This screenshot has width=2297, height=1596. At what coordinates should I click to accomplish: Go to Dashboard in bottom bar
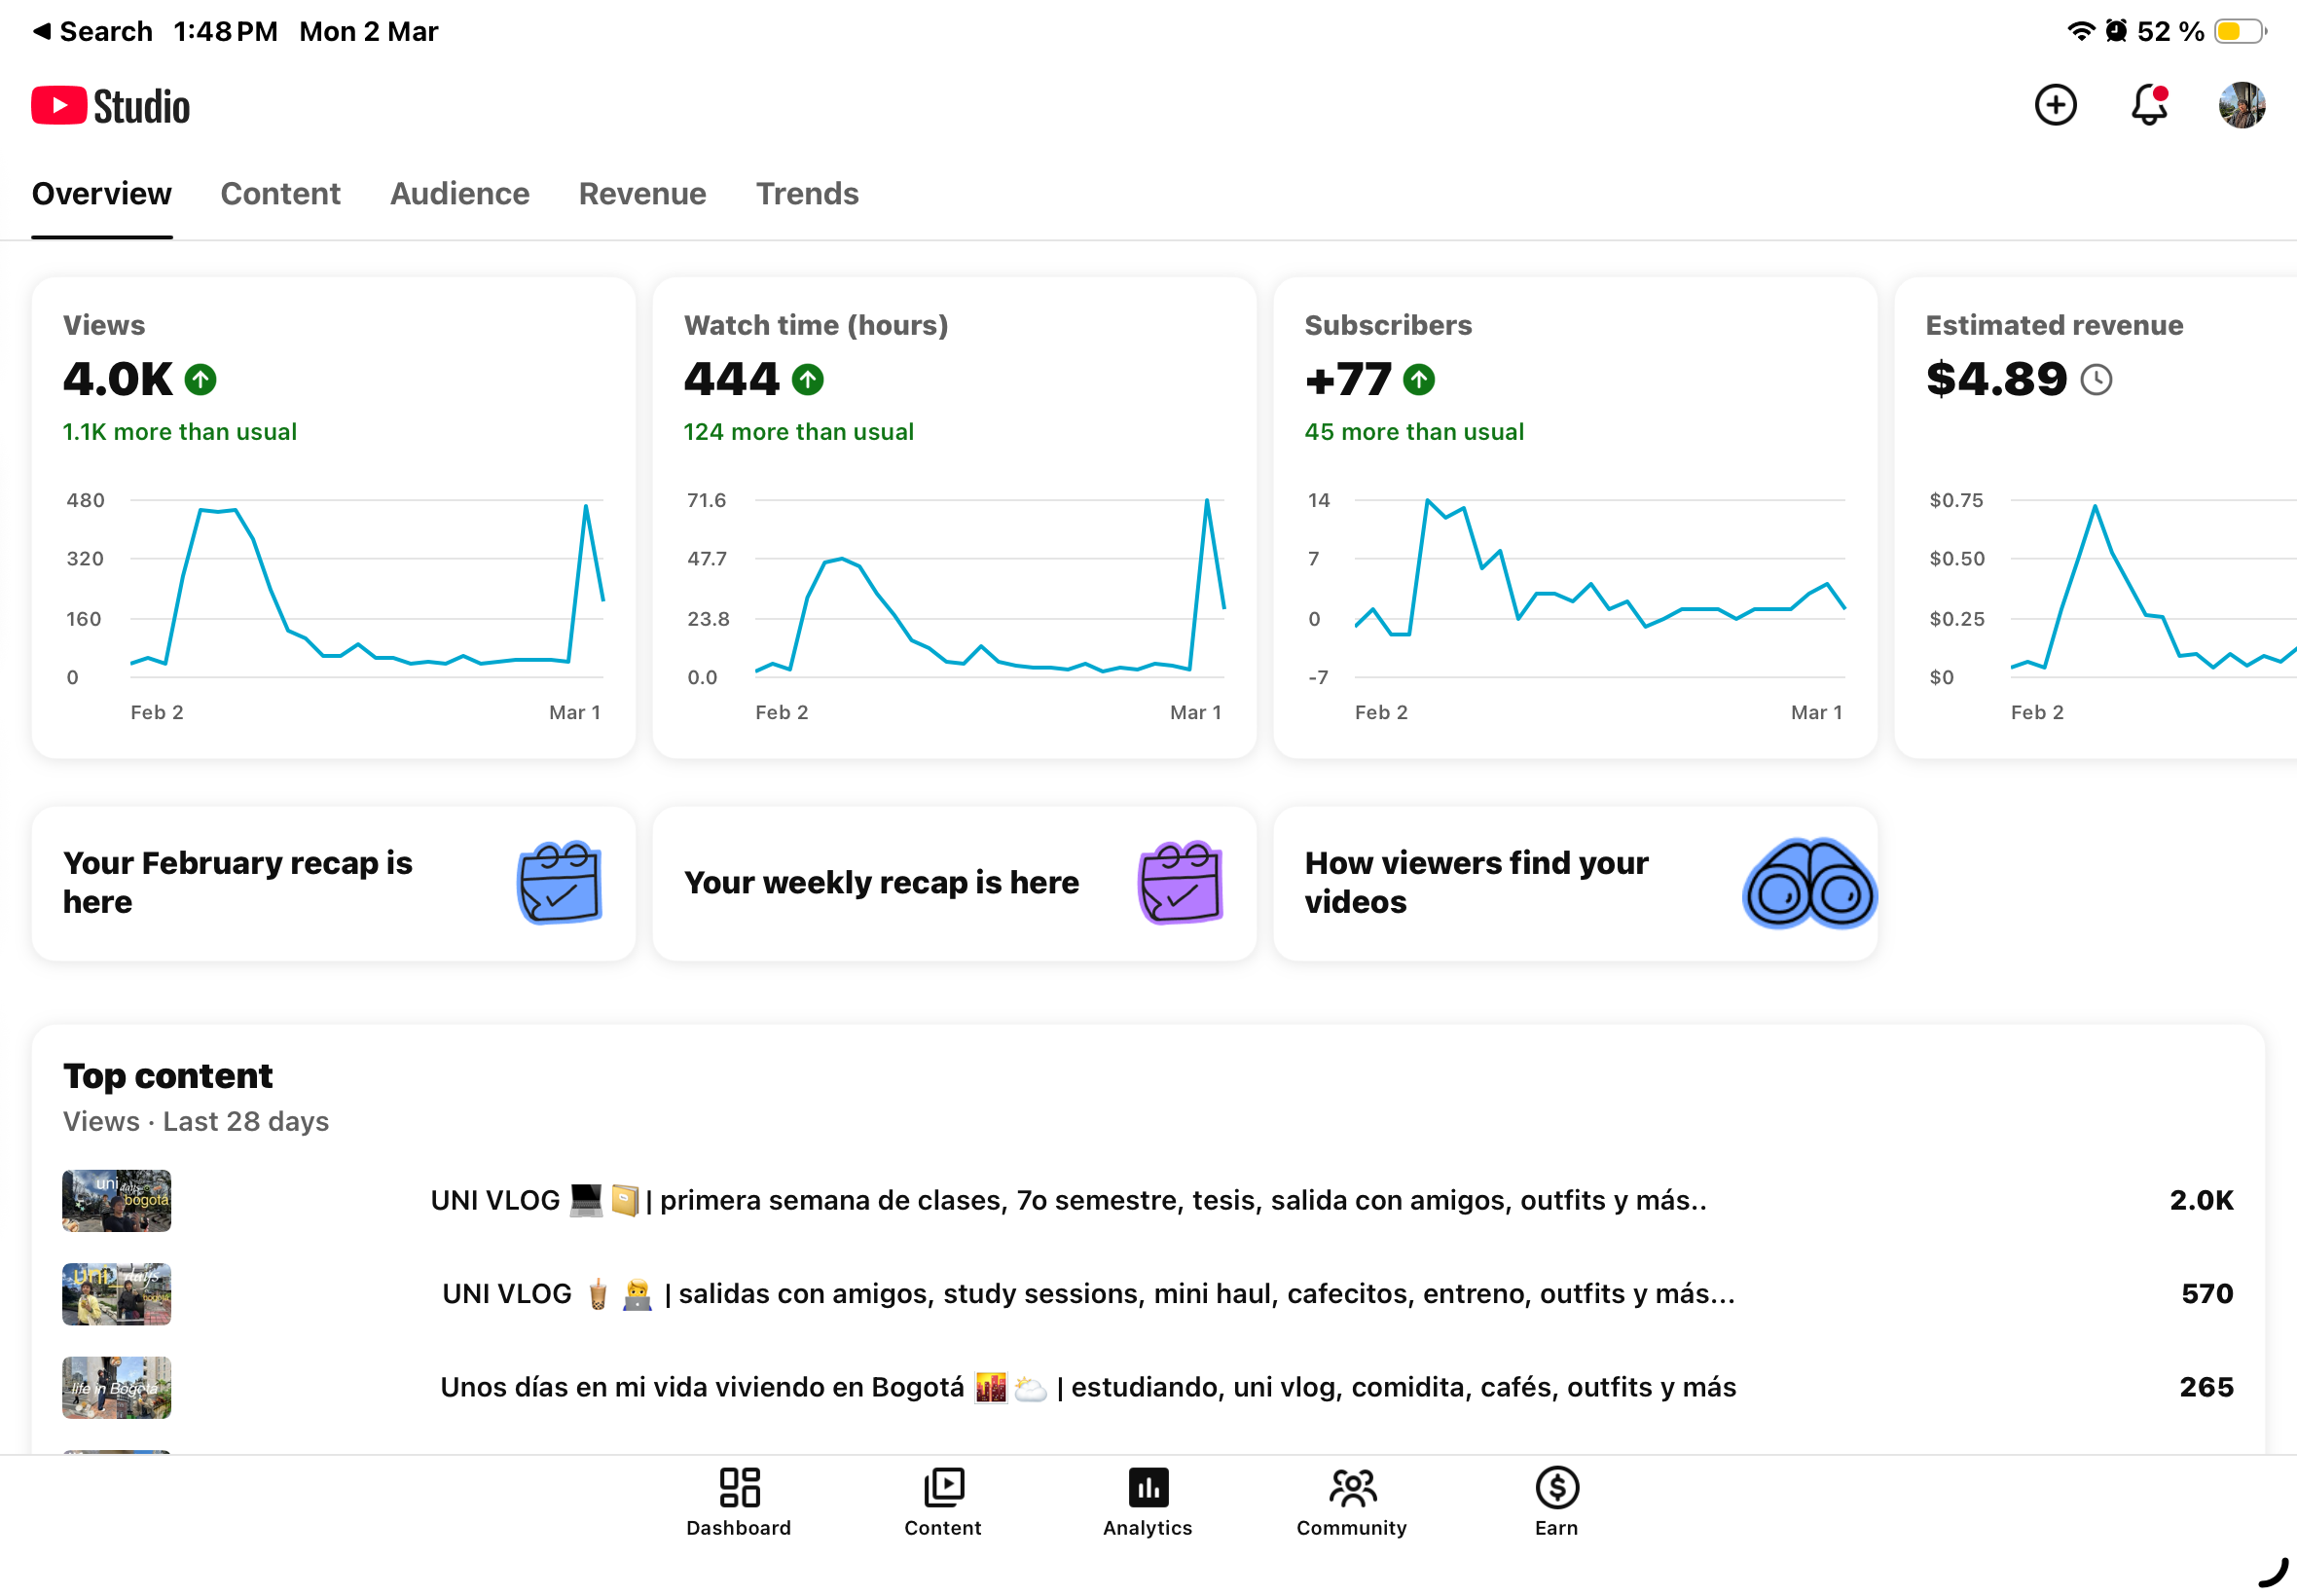pos(738,1501)
